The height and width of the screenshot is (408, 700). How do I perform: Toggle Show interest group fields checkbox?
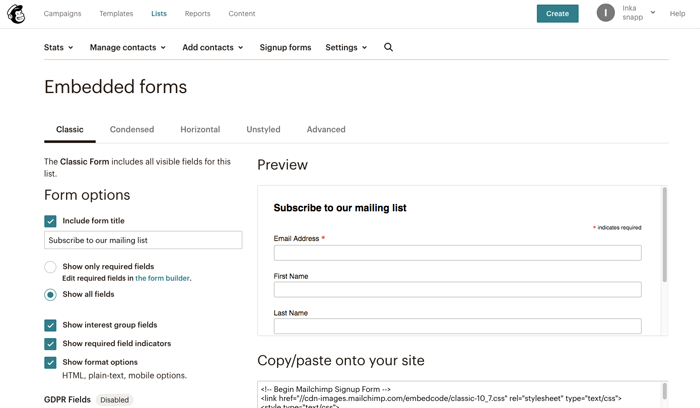pos(50,325)
